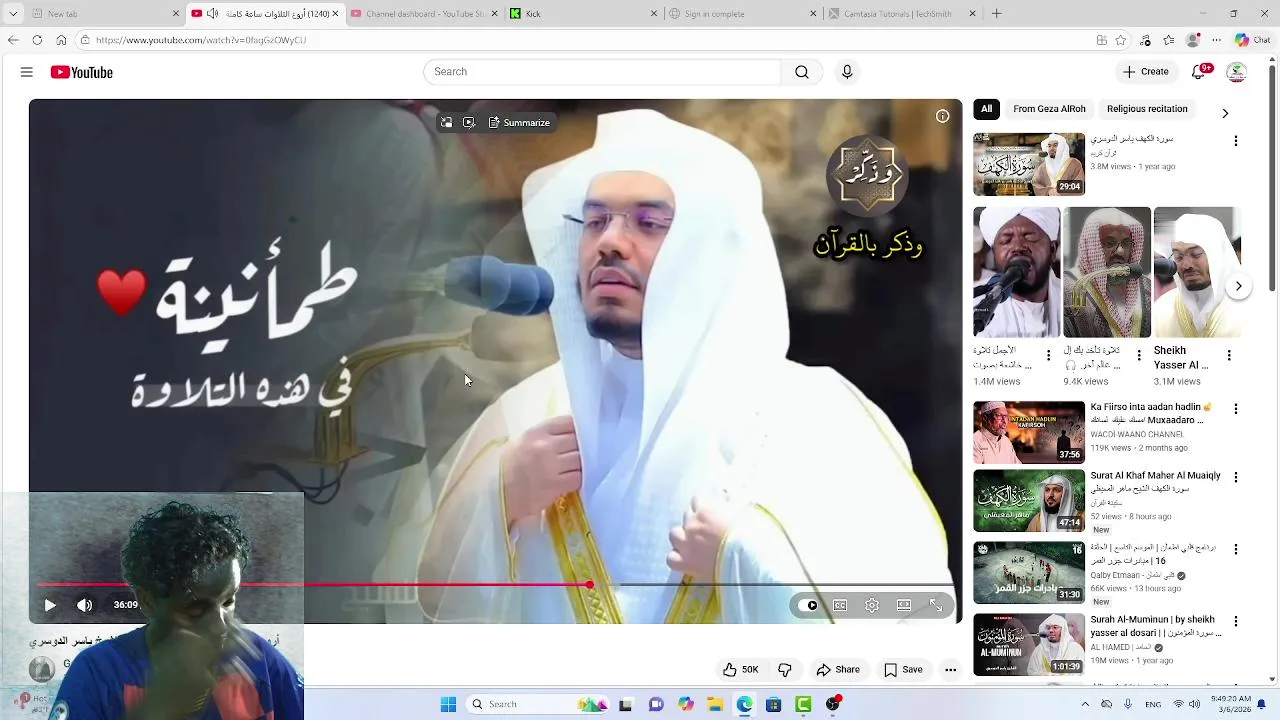
Task: Share the video
Action: 838,670
